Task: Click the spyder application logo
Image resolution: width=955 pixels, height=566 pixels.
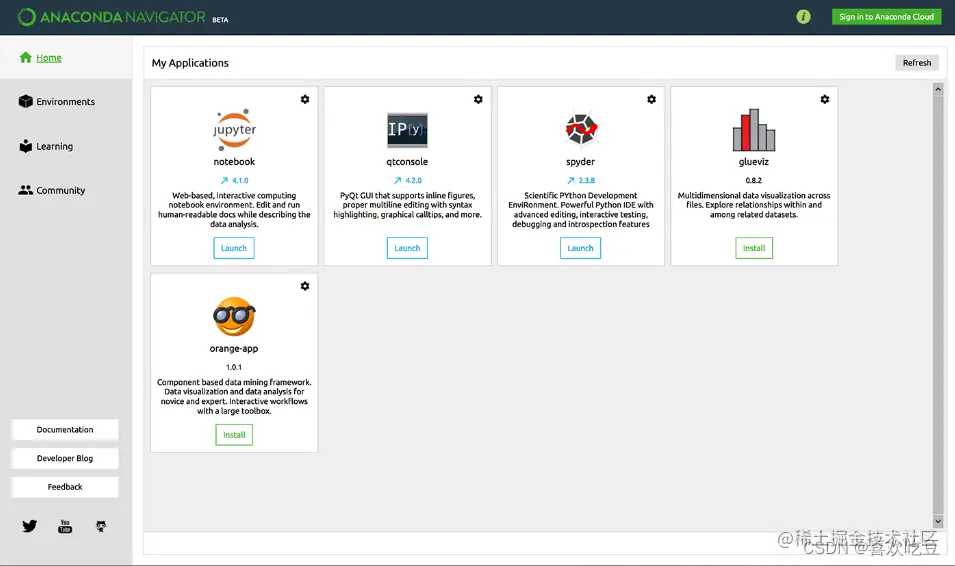Action: click(x=580, y=129)
